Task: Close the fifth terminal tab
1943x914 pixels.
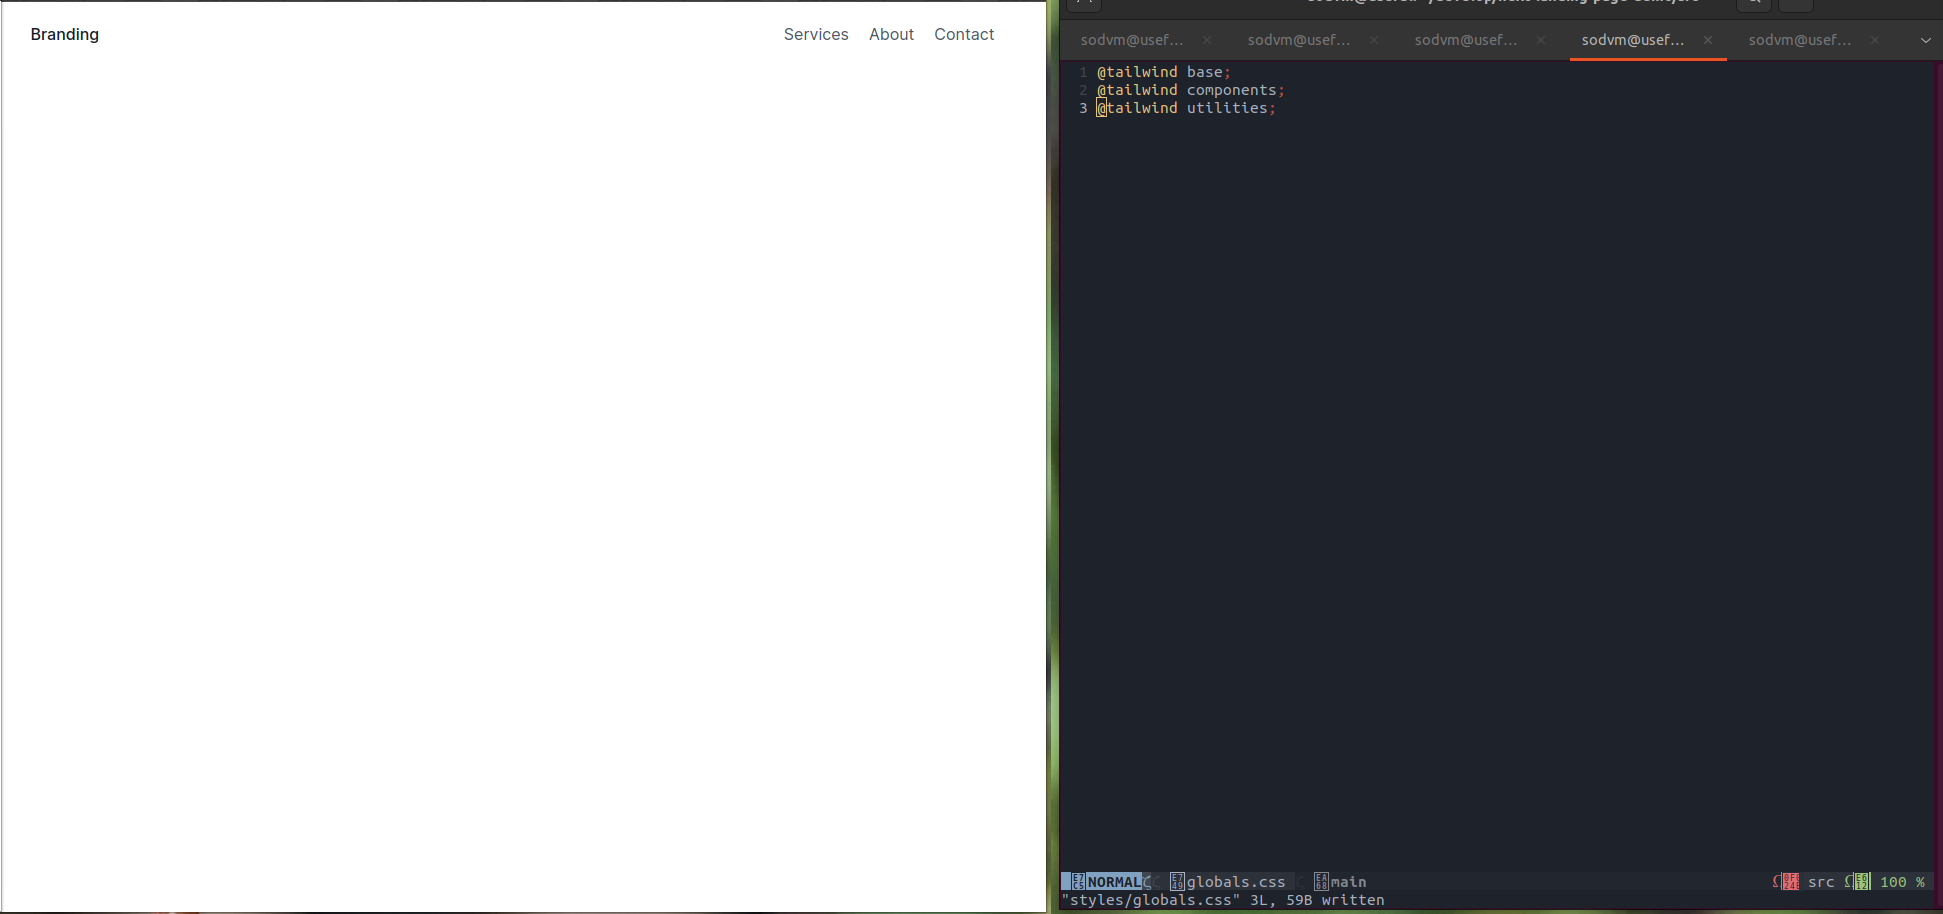Action: point(1875,40)
